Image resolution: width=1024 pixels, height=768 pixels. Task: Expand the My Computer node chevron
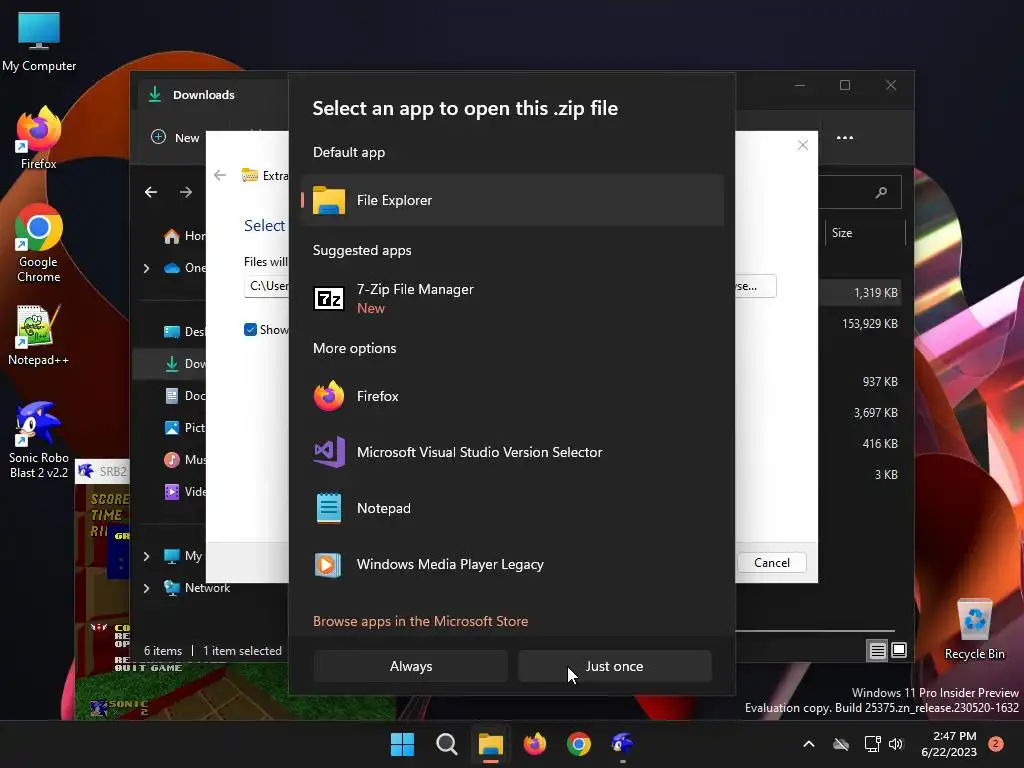146,556
